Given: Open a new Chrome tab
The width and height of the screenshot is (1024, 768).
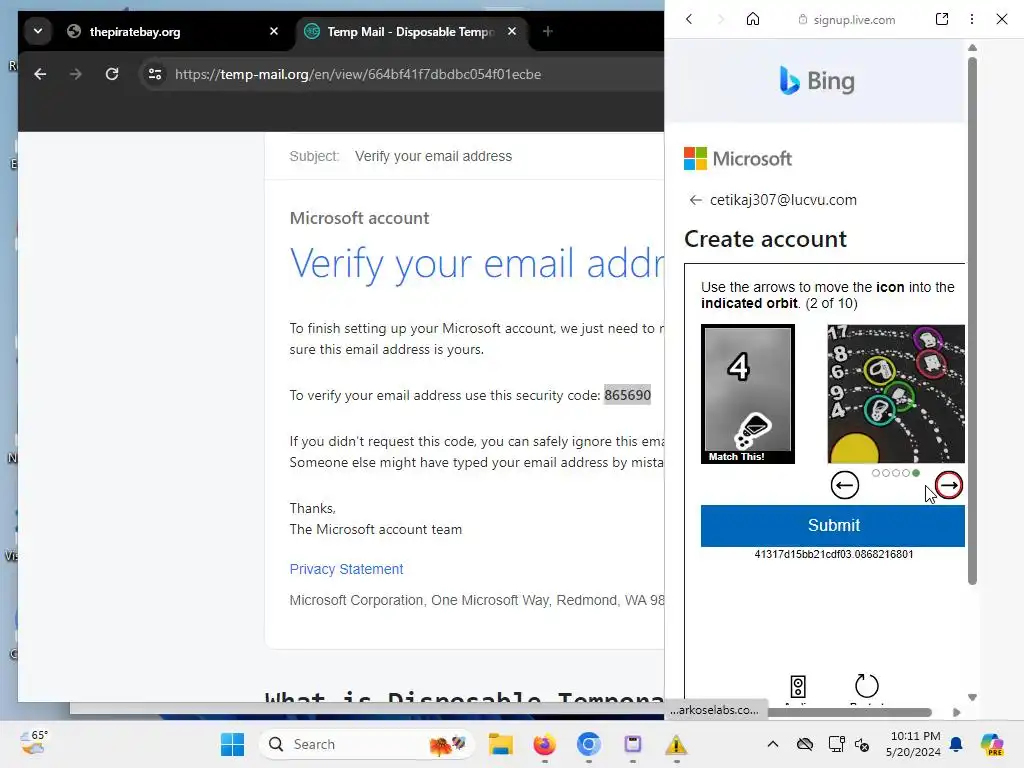Looking at the screenshot, I should pyautogui.click(x=547, y=31).
